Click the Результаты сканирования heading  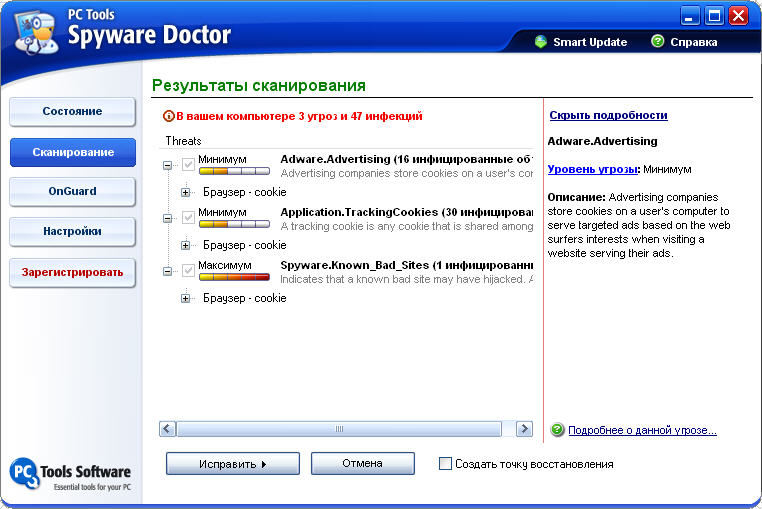[x=259, y=86]
